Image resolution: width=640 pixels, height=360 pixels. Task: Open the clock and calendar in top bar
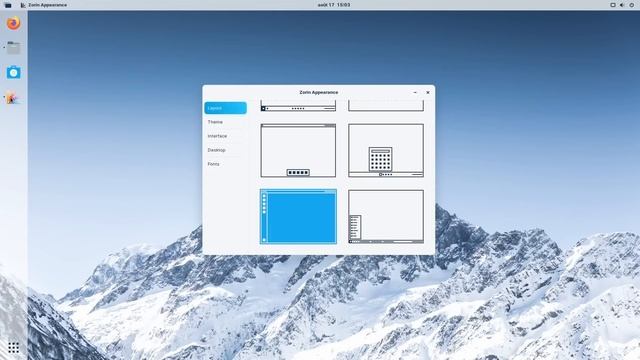(x=333, y=5)
